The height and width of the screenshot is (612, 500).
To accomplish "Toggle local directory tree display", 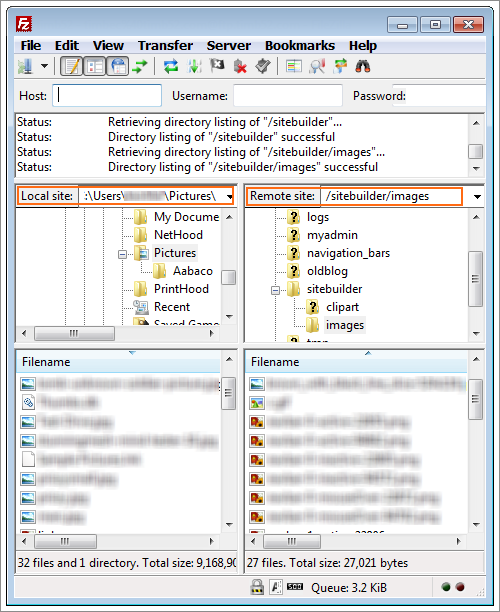I will click(x=95, y=66).
